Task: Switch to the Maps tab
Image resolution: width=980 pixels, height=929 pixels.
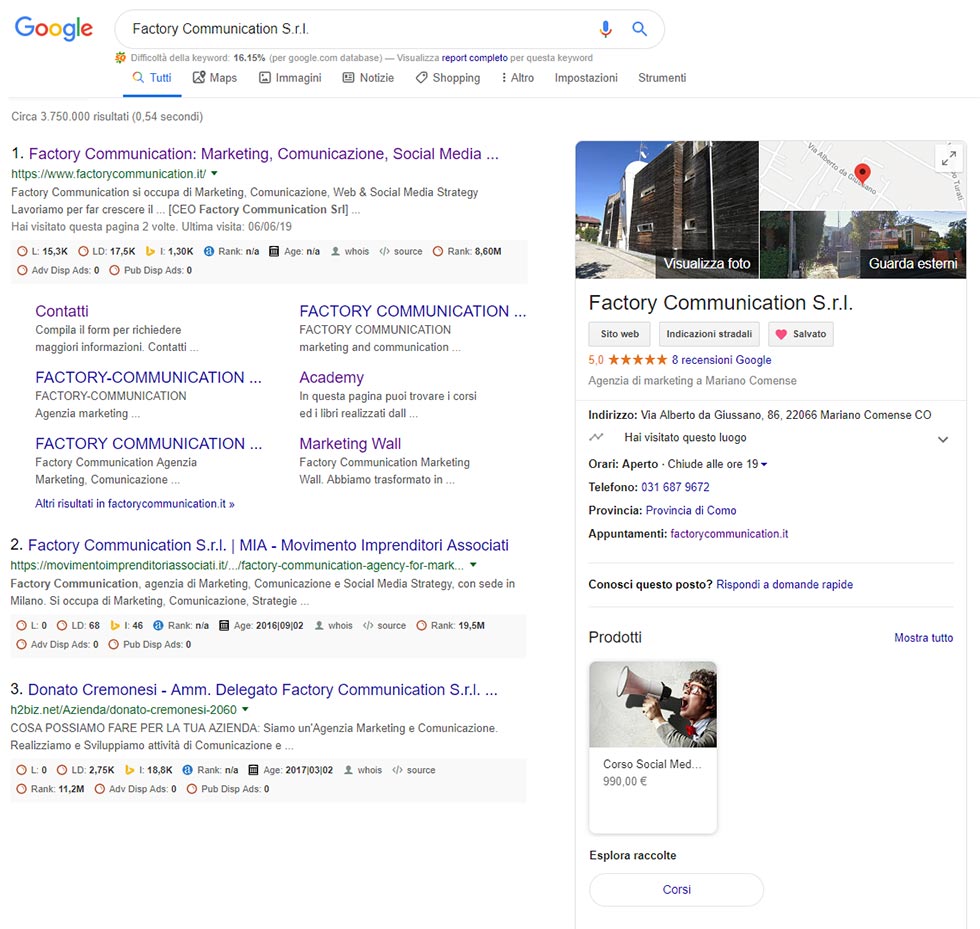Action: tap(215, 78)
